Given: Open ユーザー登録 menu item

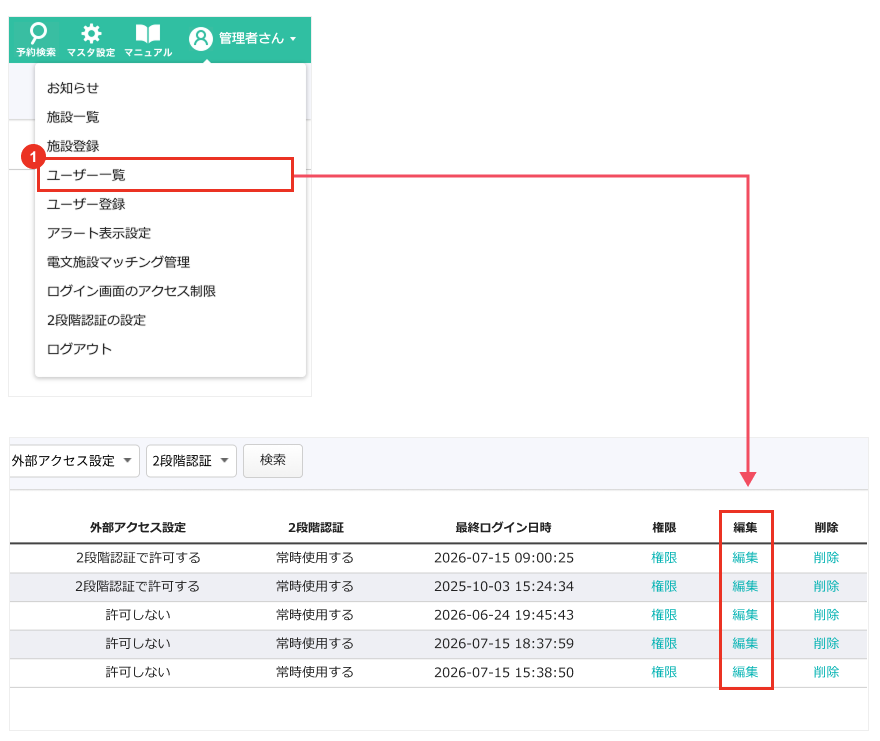Looking at the screenshot, I should 86,204.
